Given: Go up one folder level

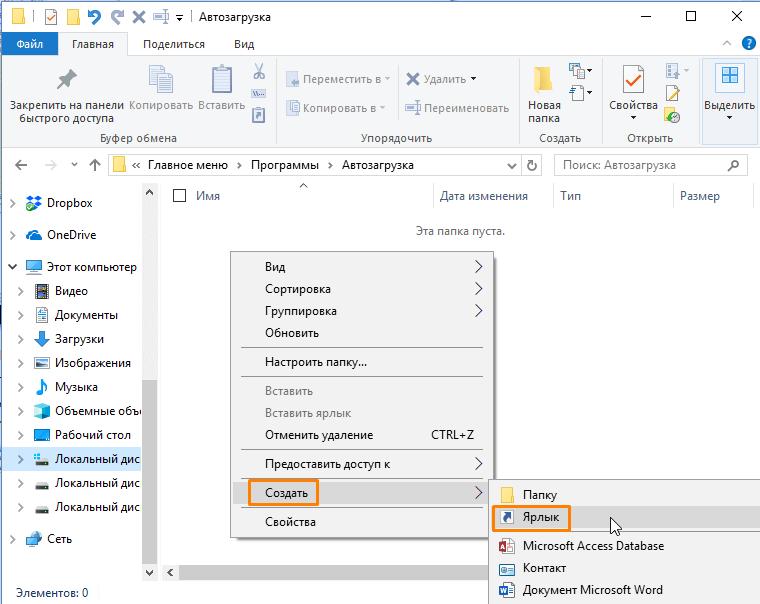Looking at the screenshot, I should tap(95, 165).
